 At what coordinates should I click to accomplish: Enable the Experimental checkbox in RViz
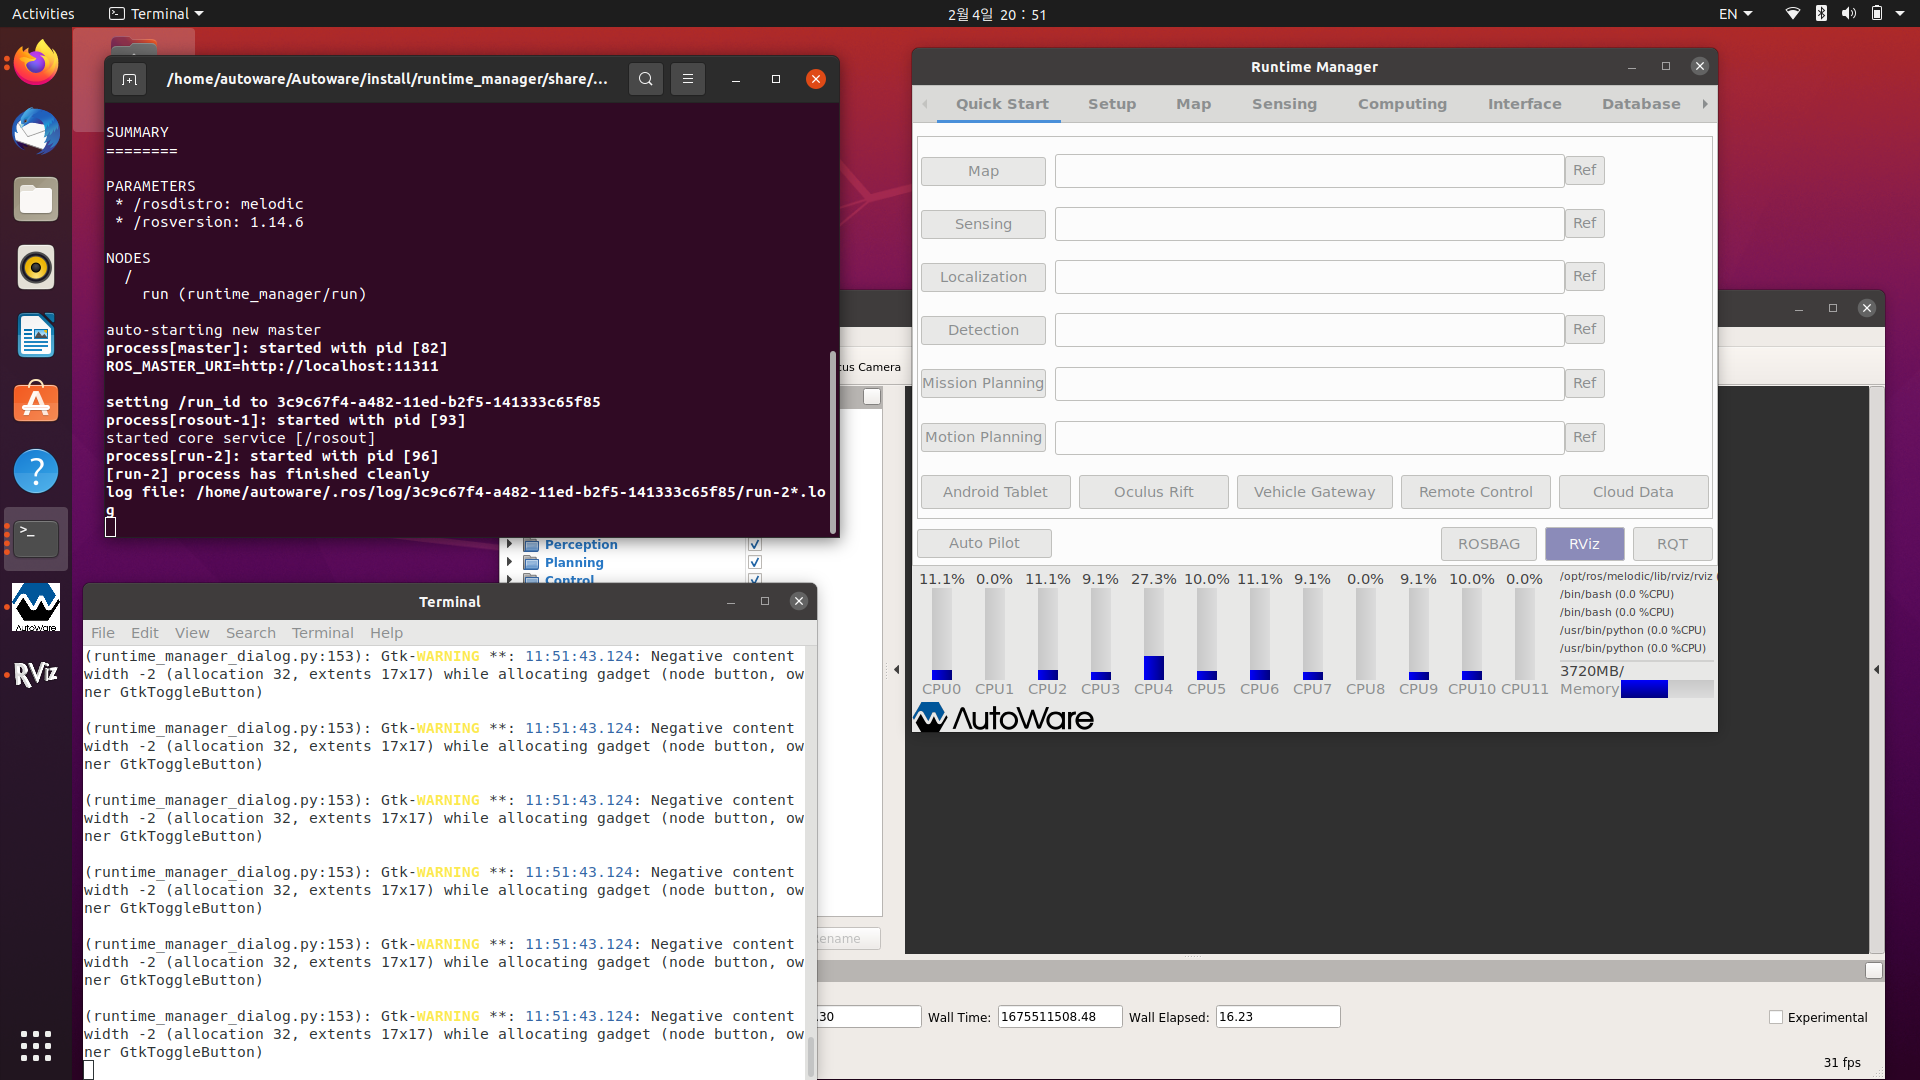coord(1776,1017)
